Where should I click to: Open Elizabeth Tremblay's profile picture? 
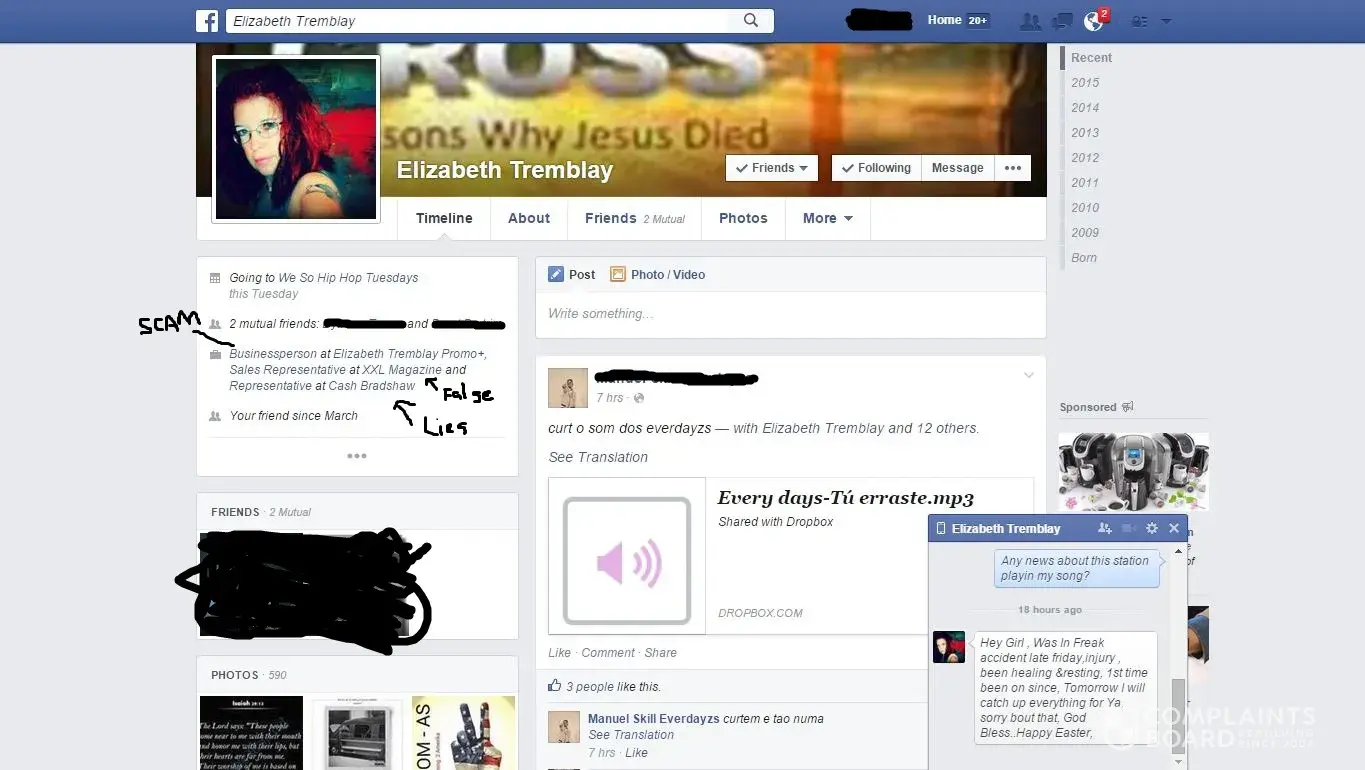click(296, 138)
